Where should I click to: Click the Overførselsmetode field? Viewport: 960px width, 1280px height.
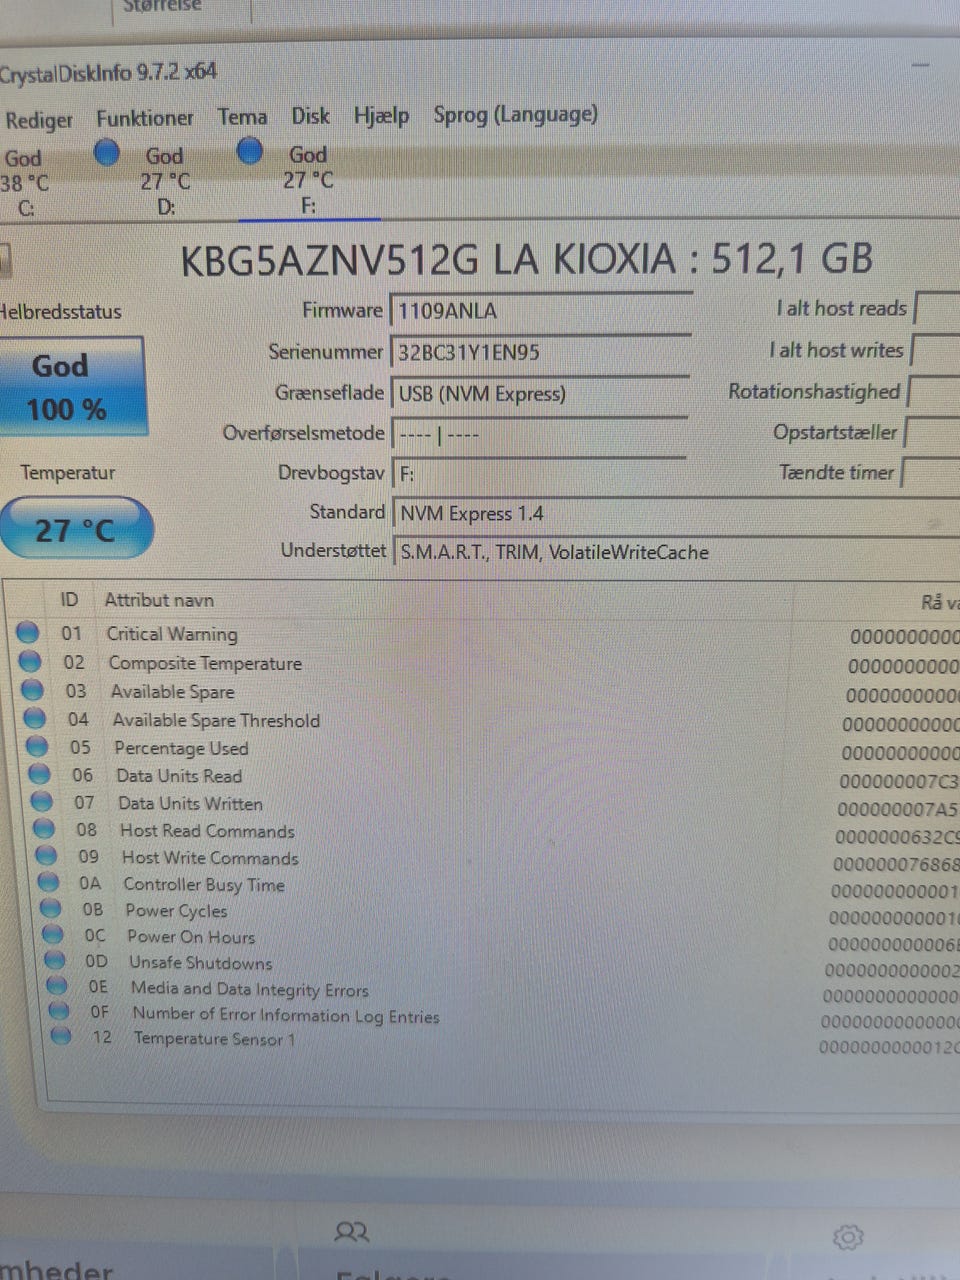point(538,435)
